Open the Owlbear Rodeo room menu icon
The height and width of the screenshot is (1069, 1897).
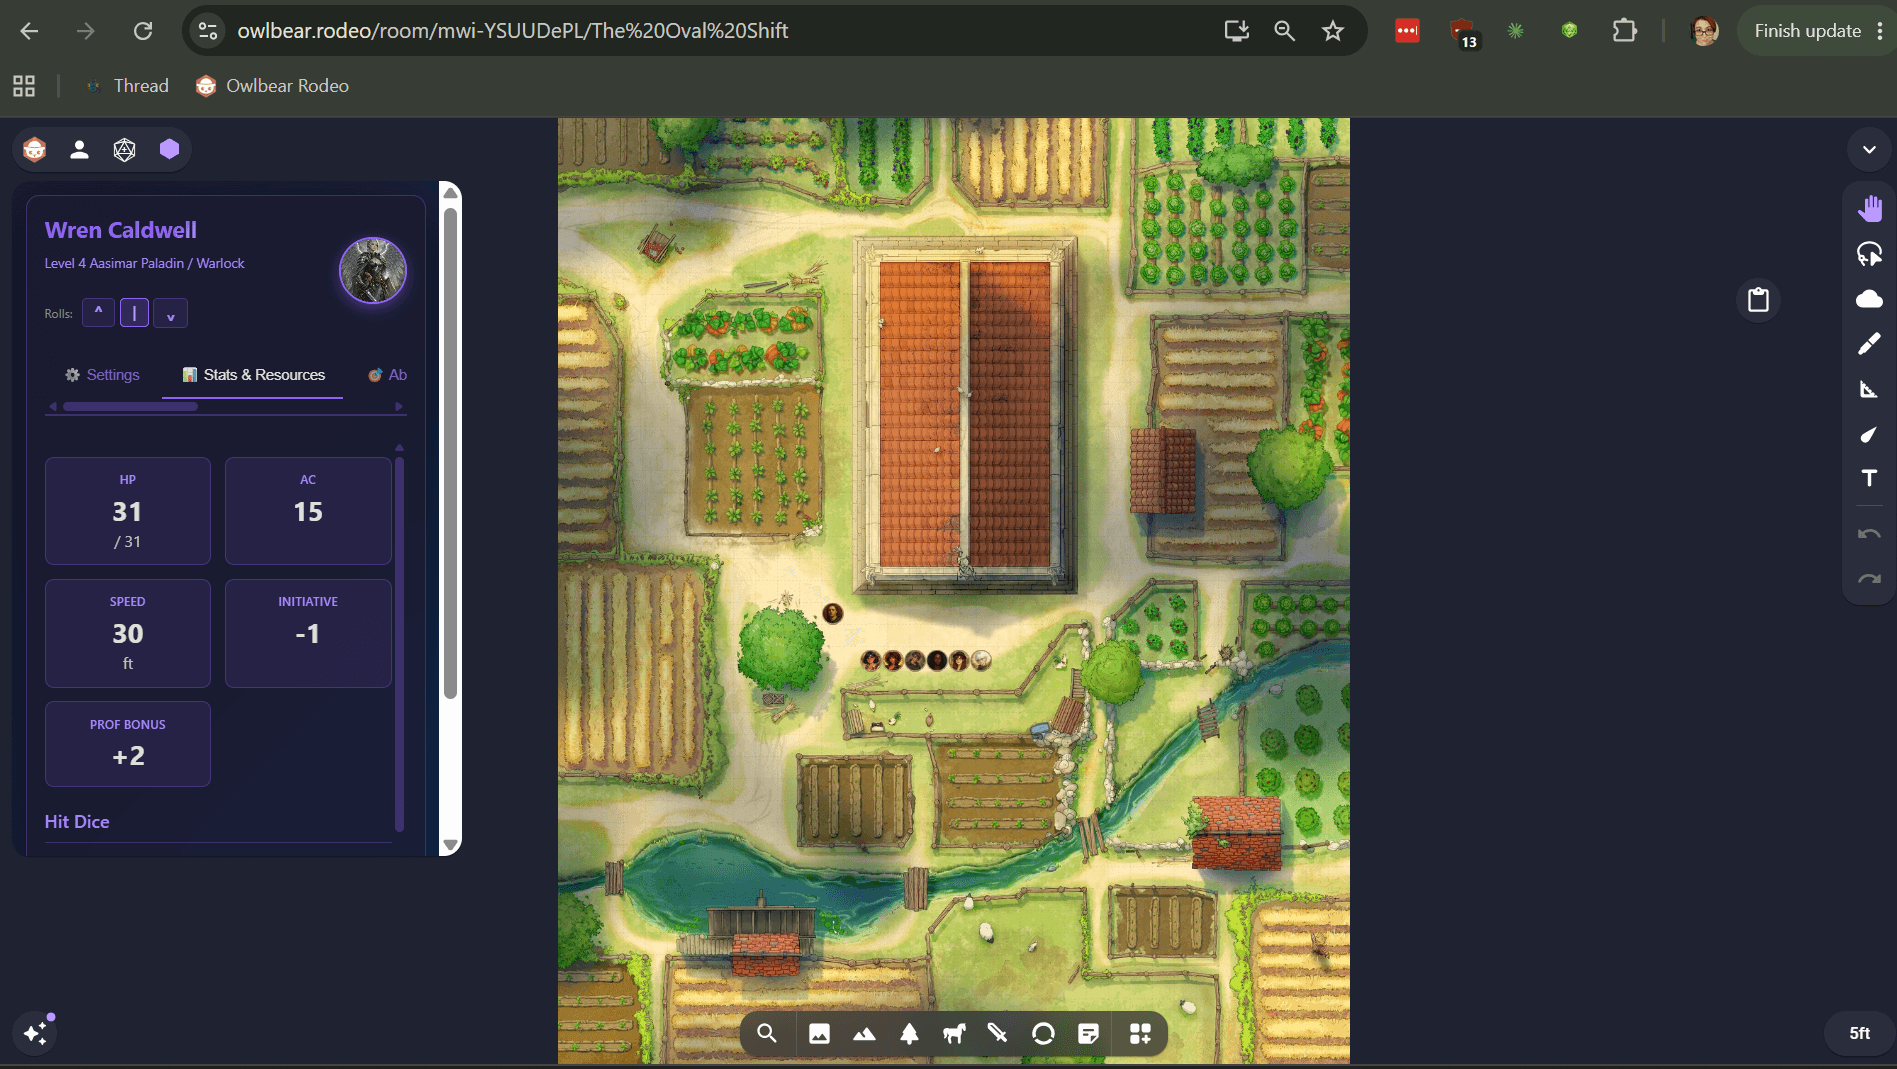tap(35, 150)
